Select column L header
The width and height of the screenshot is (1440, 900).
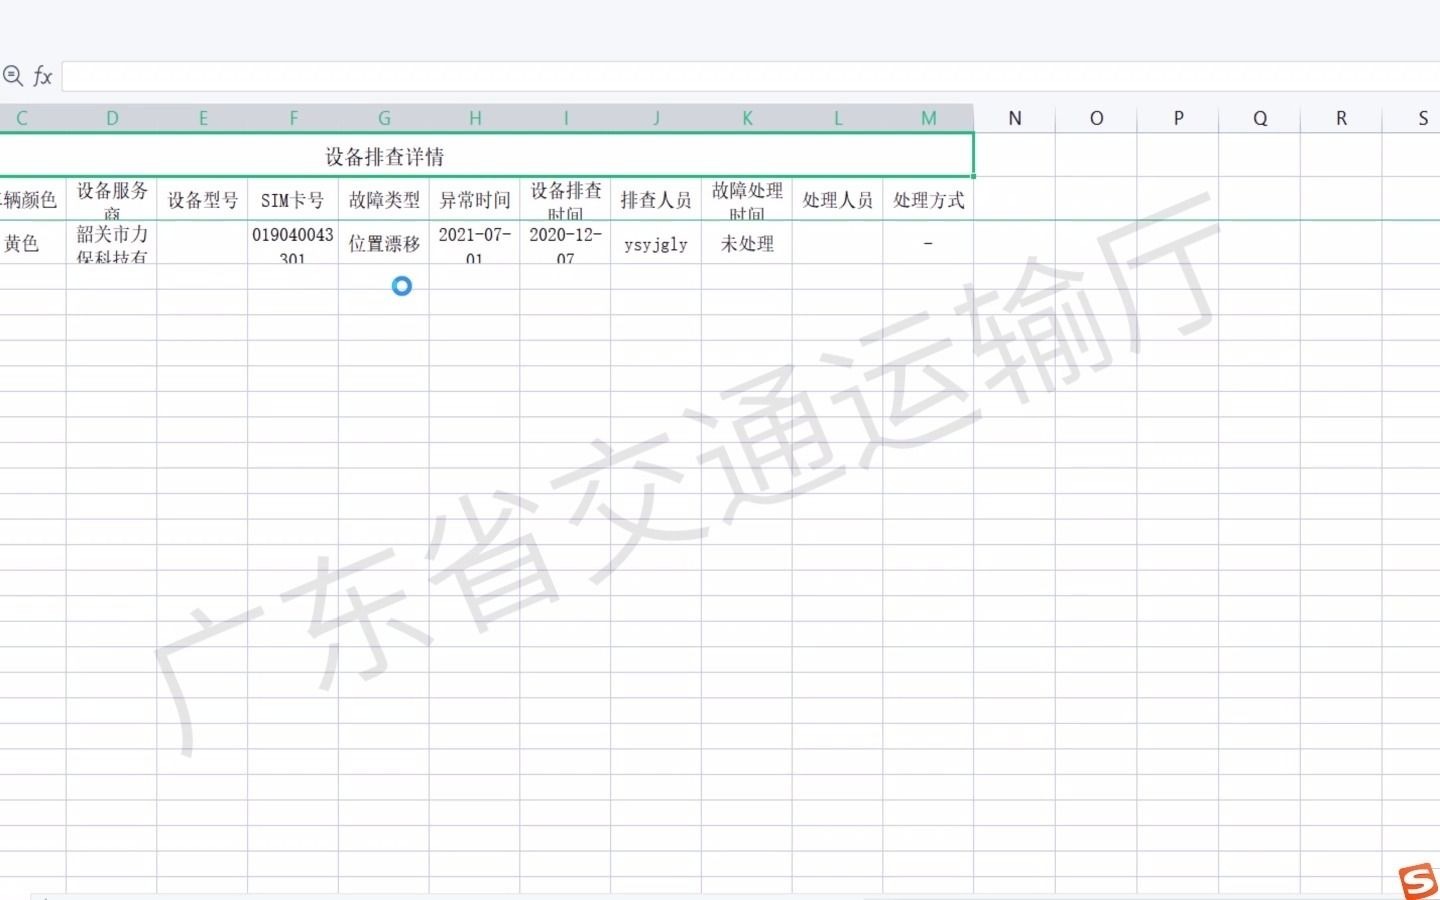tap(838, 118)
